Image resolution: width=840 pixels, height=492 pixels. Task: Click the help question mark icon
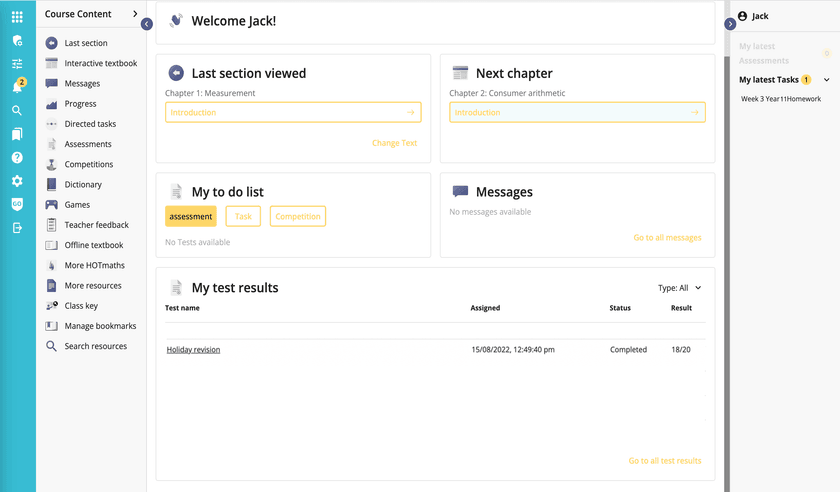(17, 158)
